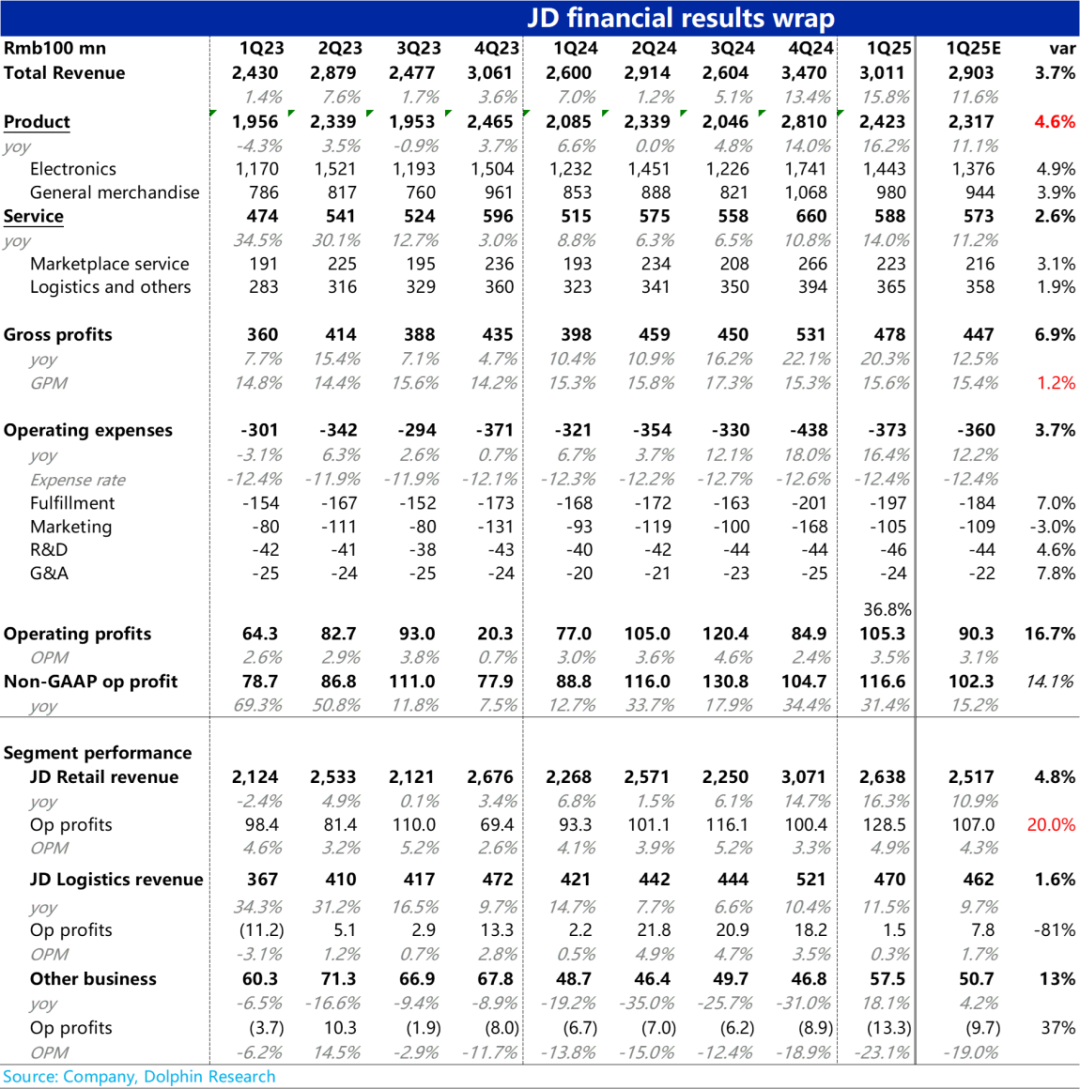Click the green triangle marker left of 13.4%
The height and width of the screenshot is (1089, 1080).
pyautogui.click(x=762, y=113)
